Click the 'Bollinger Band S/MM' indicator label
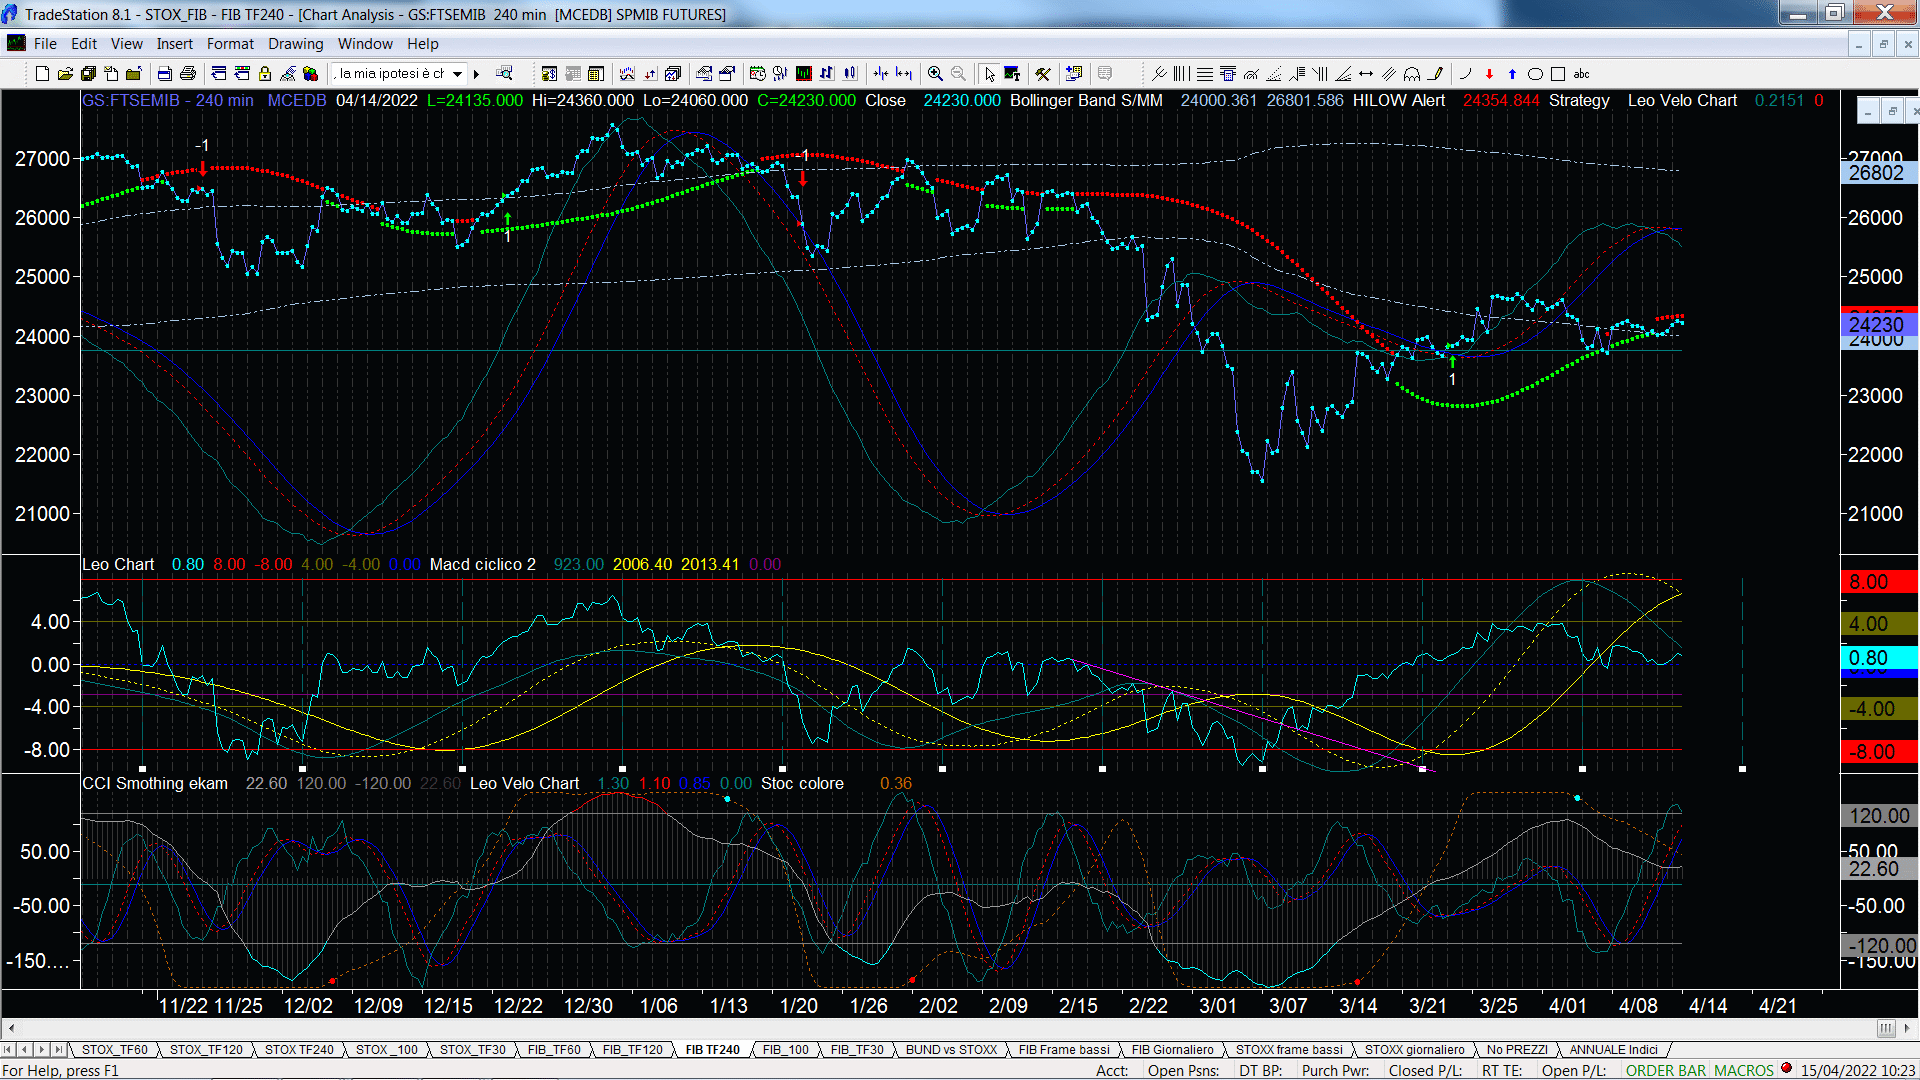This screenshot has height=1080, width=1920. tap(1086, 100)
